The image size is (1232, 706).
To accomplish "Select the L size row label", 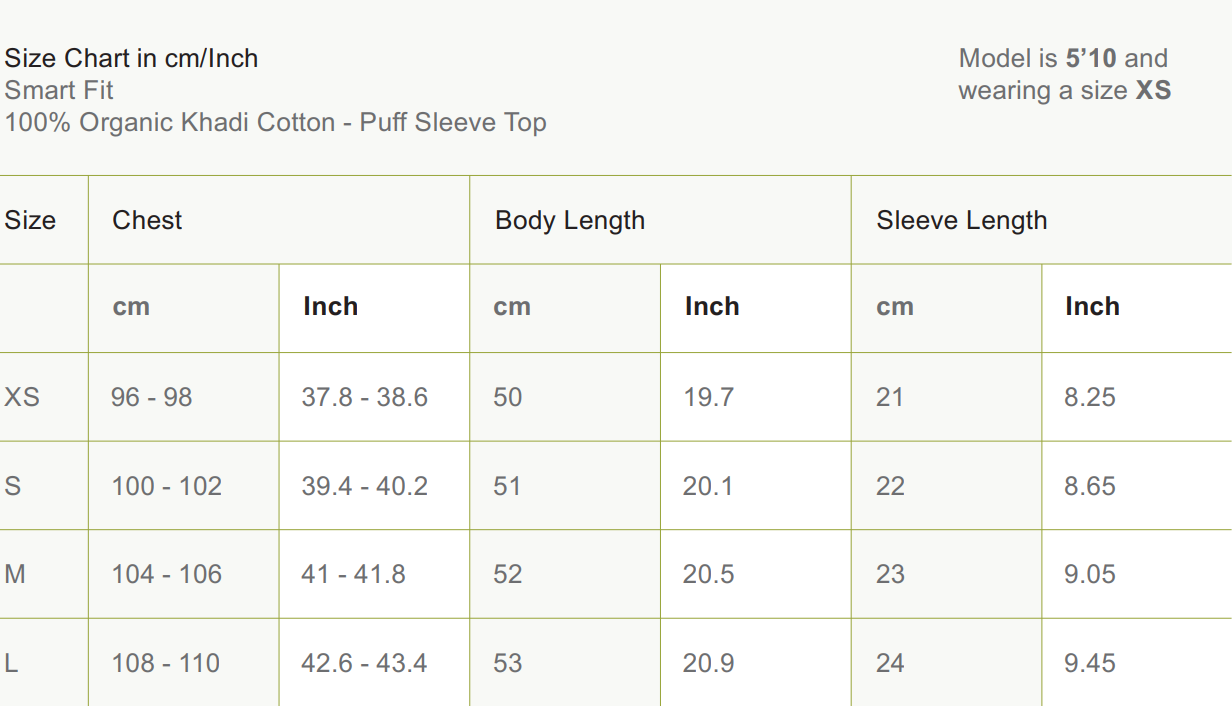I will click(11, 663).
